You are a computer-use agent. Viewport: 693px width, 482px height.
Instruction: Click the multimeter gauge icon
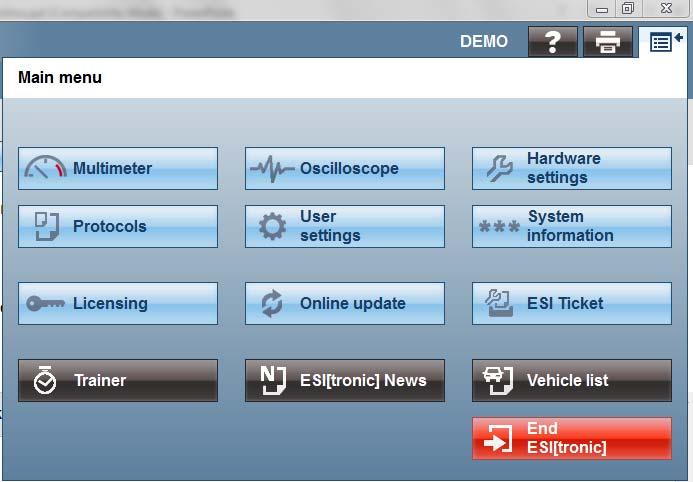pyautogui.click(x=45, y=167)
